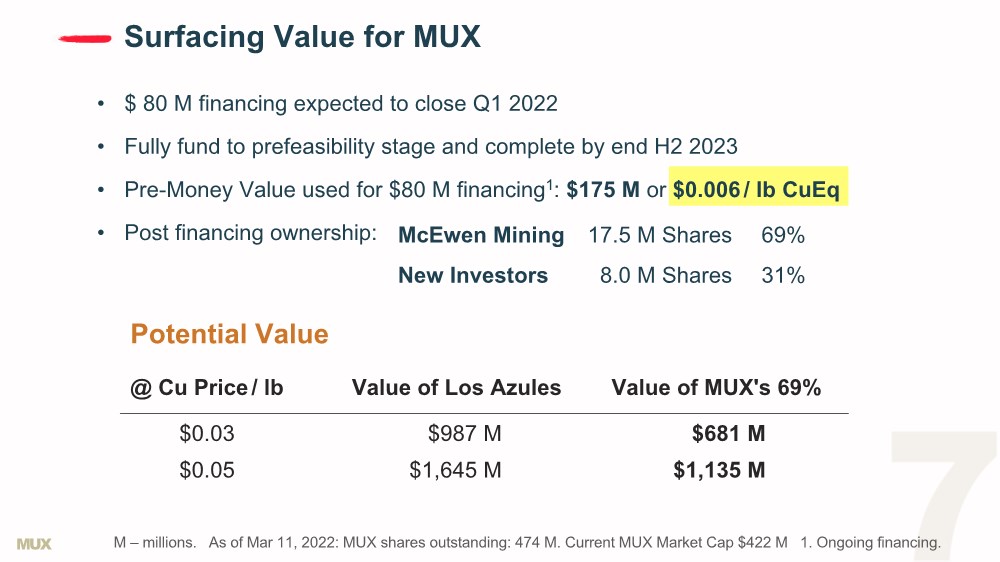This screenshot has height=562, width=1000.
Task: Click the bold $175 M pre-money value
Action: (602, 191)
